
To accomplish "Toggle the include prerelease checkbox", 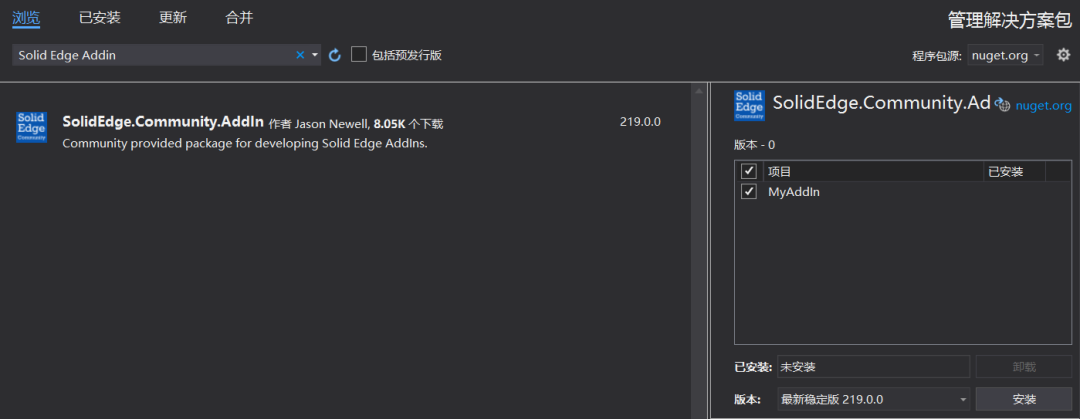I will (x=358, y=54).
